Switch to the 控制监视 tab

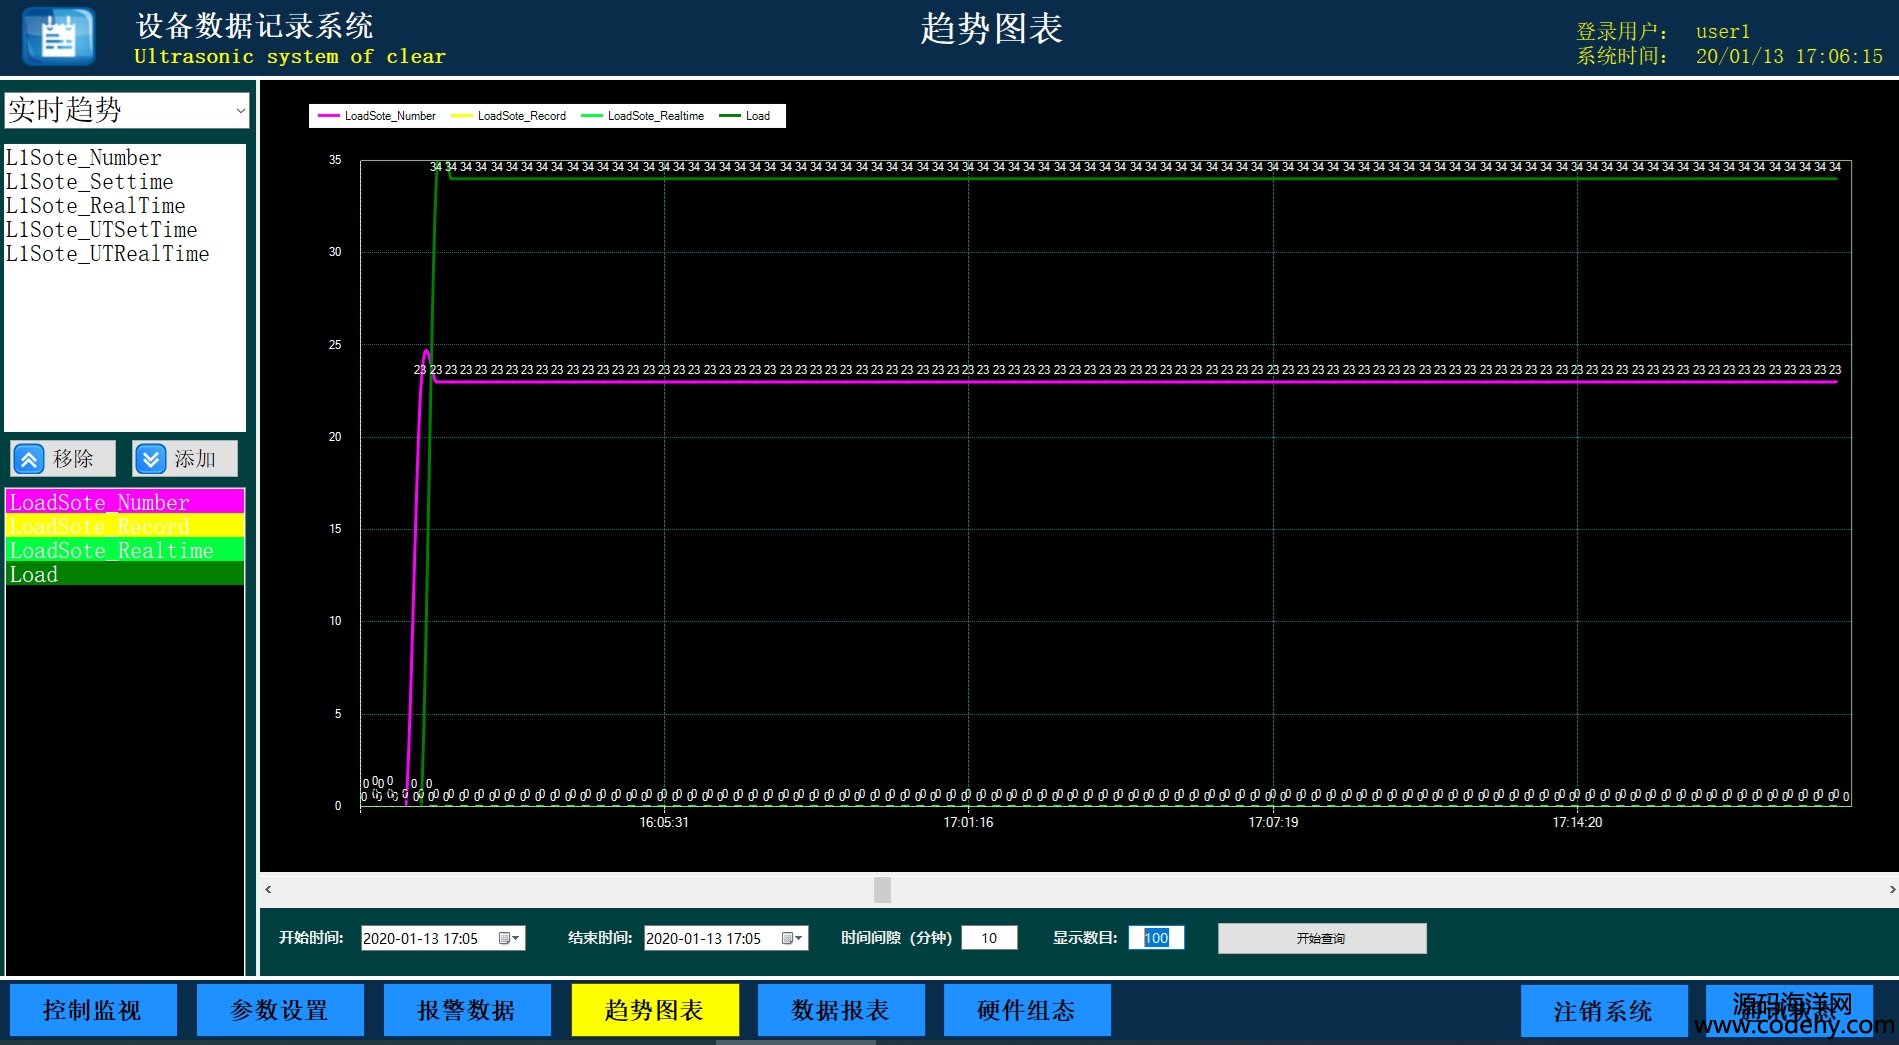pos(93,1010)
